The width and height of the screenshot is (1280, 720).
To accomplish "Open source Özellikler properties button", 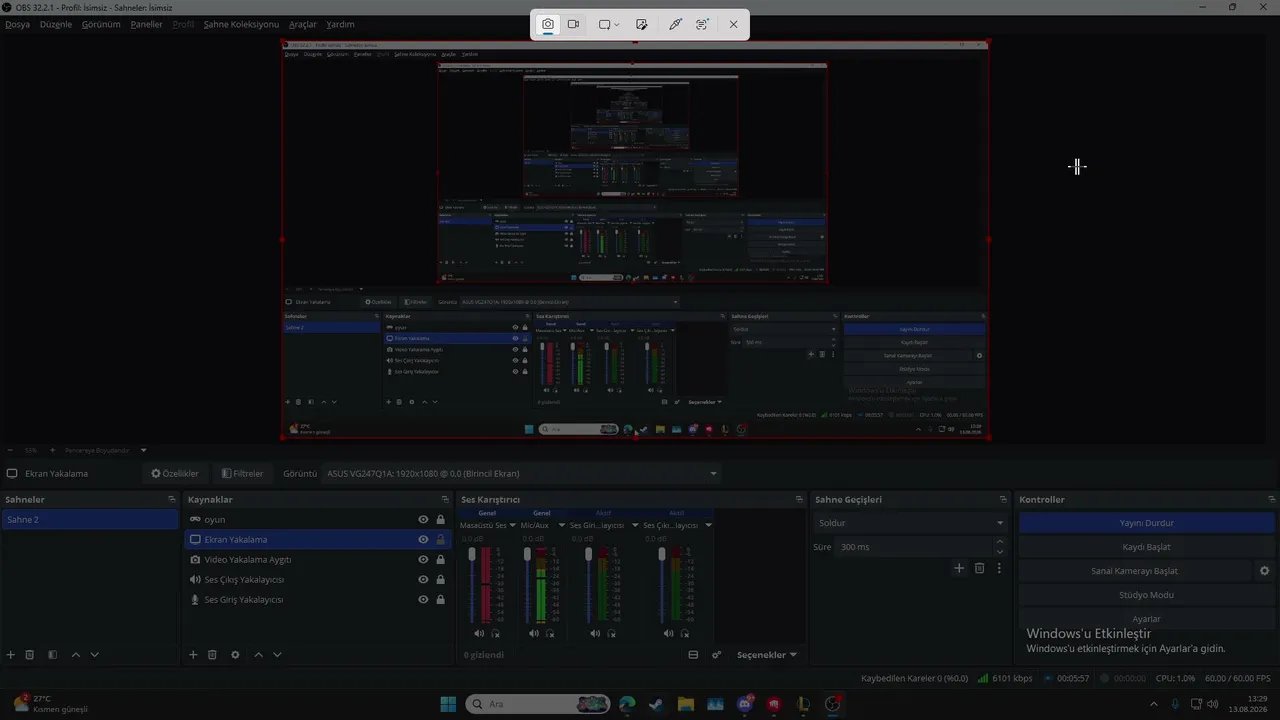I will [x=175, y=473].
